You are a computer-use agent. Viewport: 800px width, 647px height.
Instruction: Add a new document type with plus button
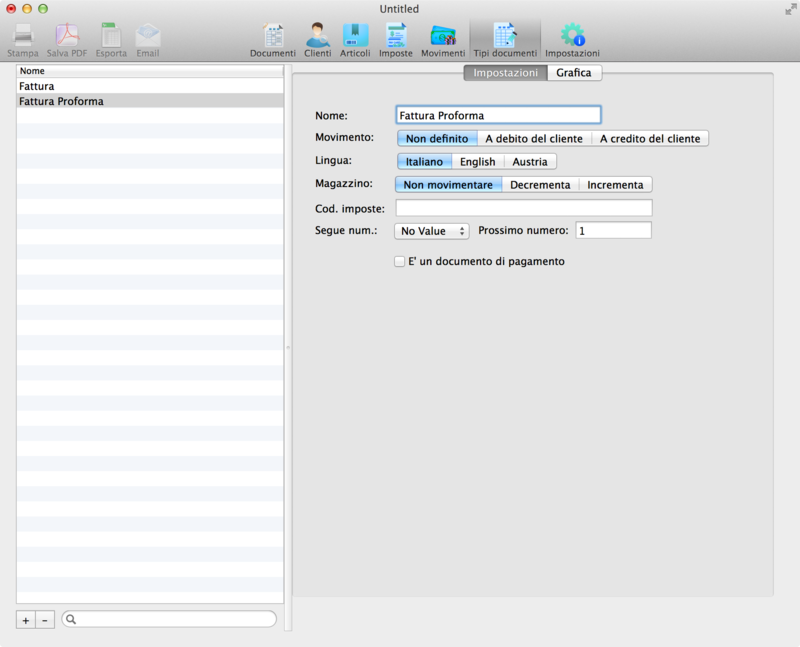pyautogui.click(x=26, y=620)
